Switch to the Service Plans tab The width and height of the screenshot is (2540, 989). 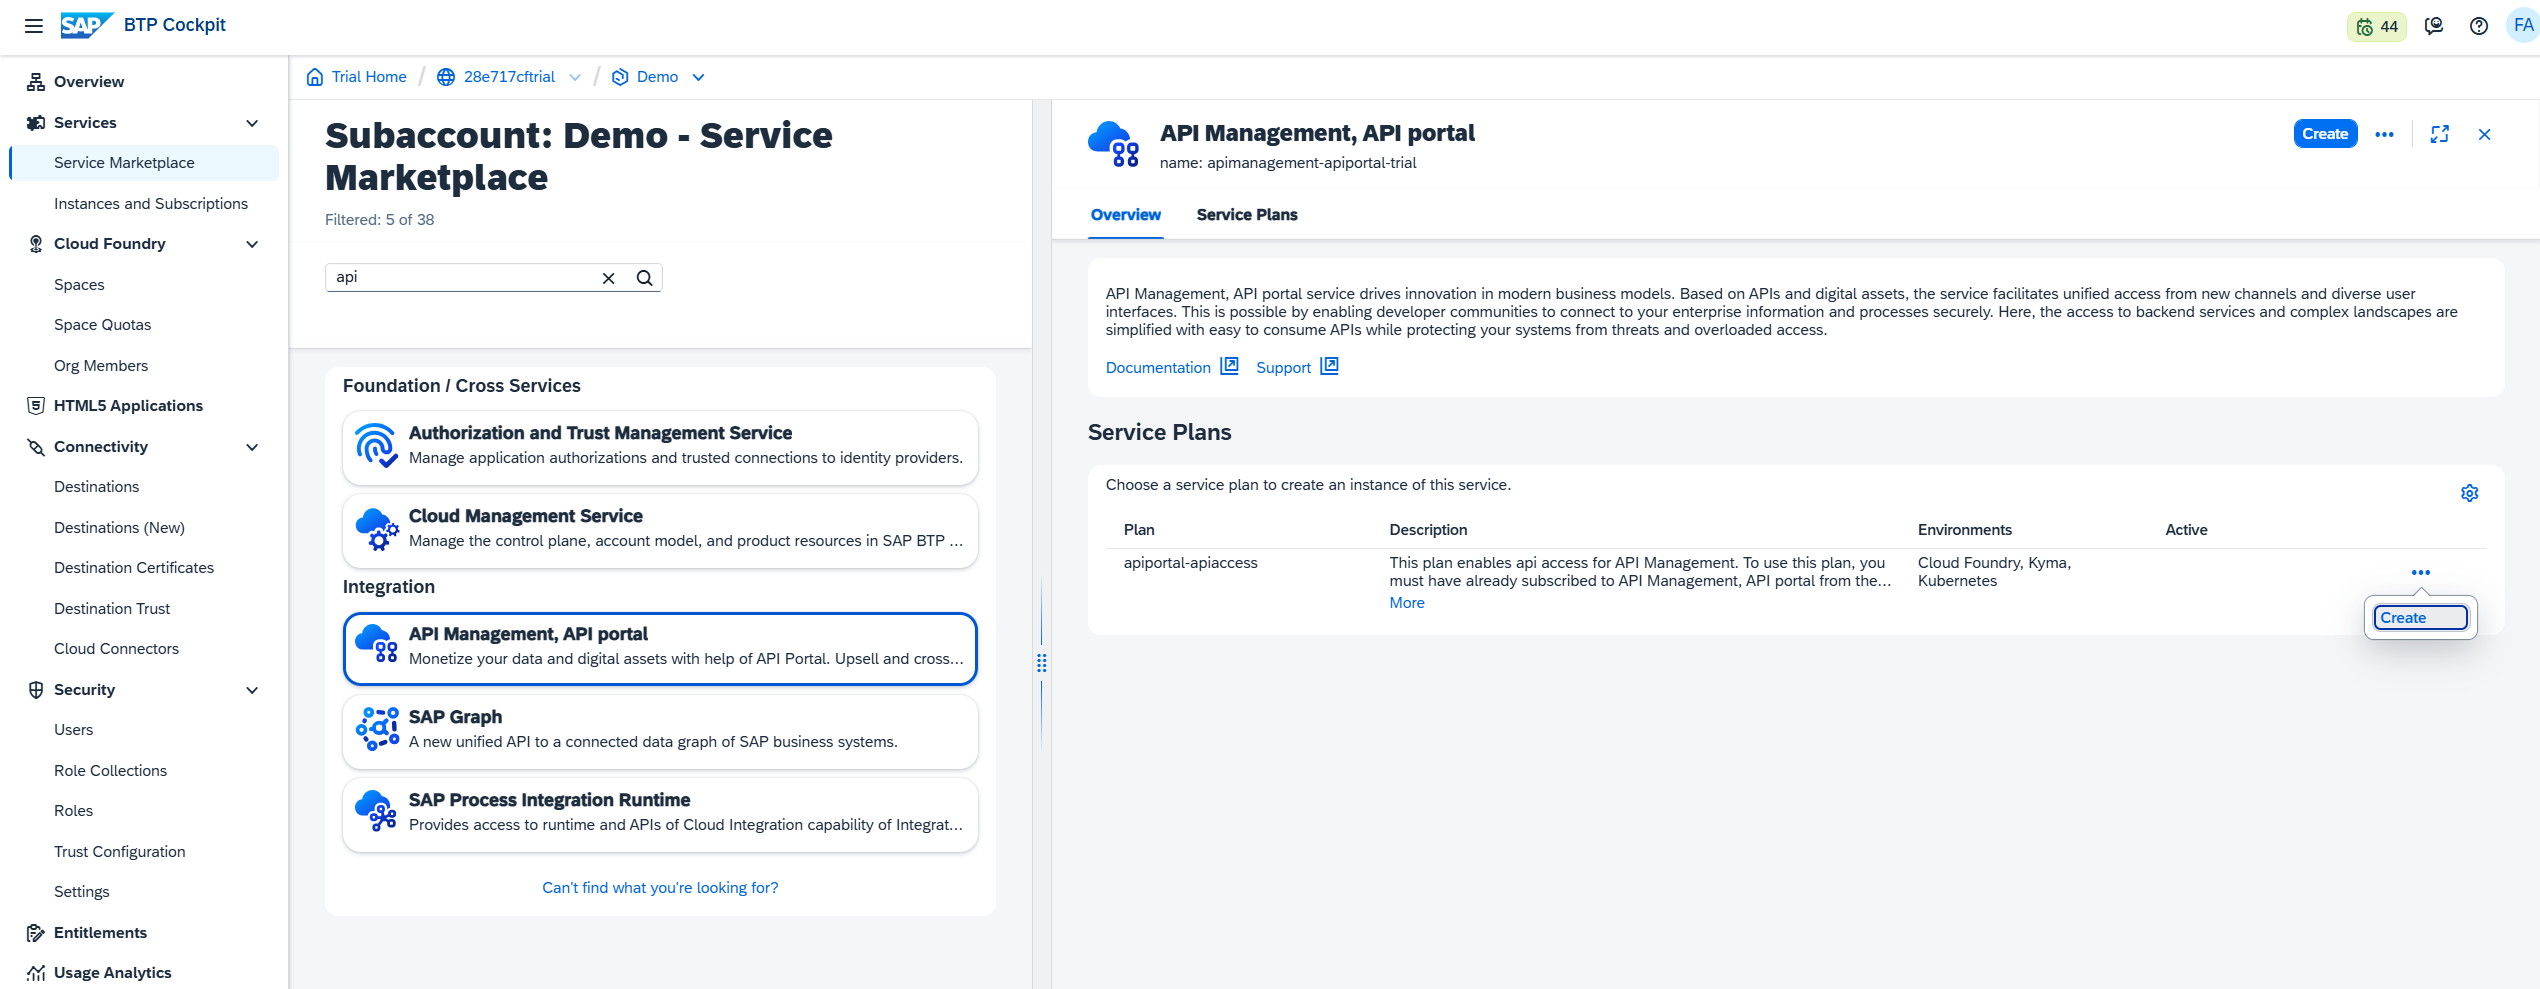(1246, 215)
